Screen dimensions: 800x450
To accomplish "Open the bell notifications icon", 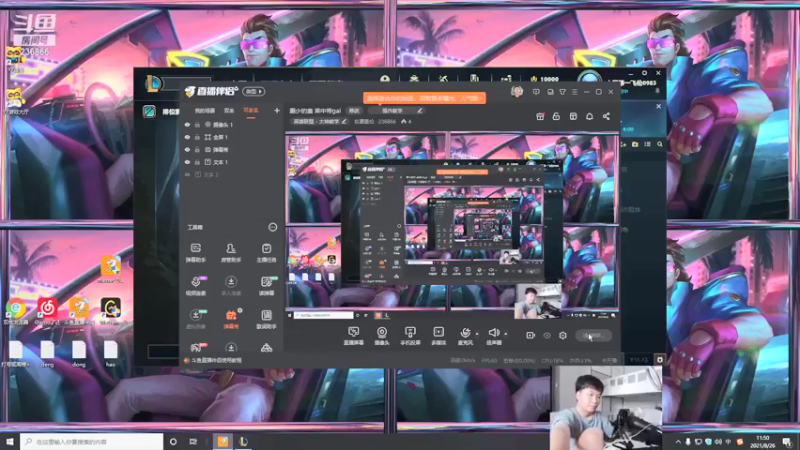I will point(589,116).
